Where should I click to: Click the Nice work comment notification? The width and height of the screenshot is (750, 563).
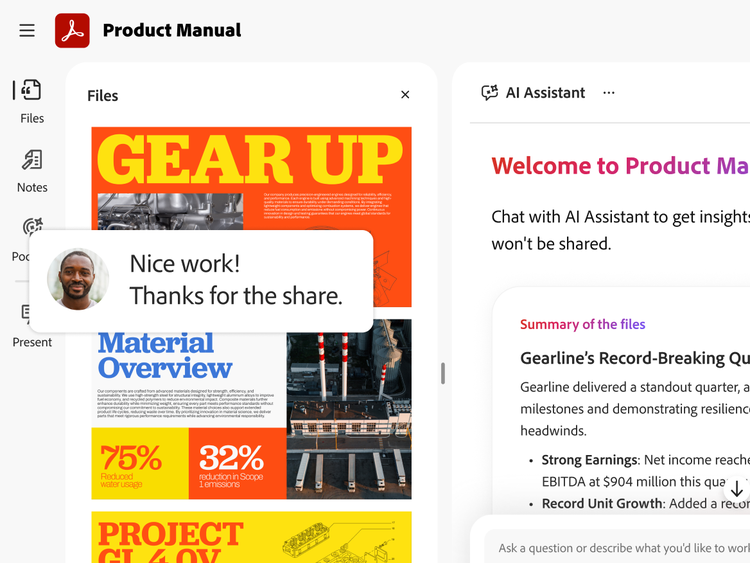click(201, 281)
